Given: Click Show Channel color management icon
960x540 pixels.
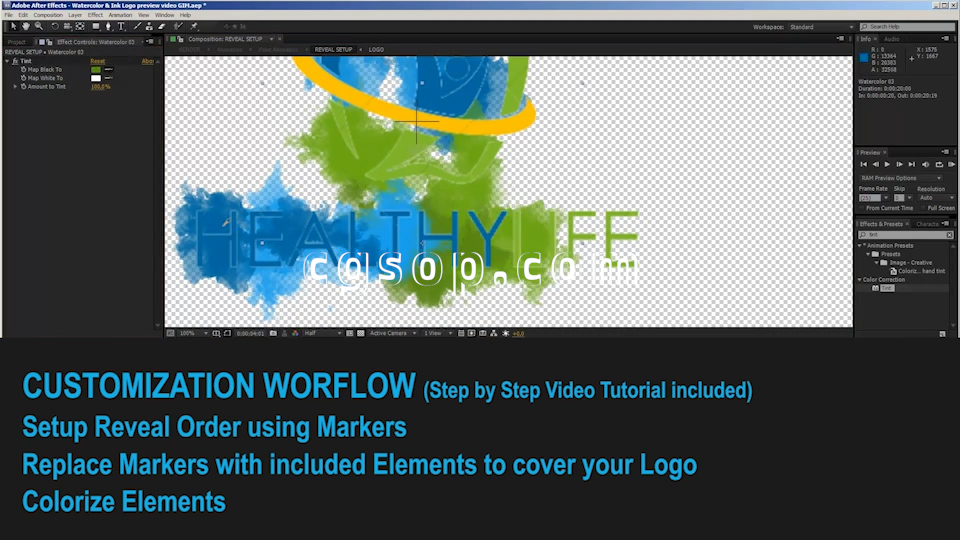Looking at the screenshot, I should (x=295, y=333).
